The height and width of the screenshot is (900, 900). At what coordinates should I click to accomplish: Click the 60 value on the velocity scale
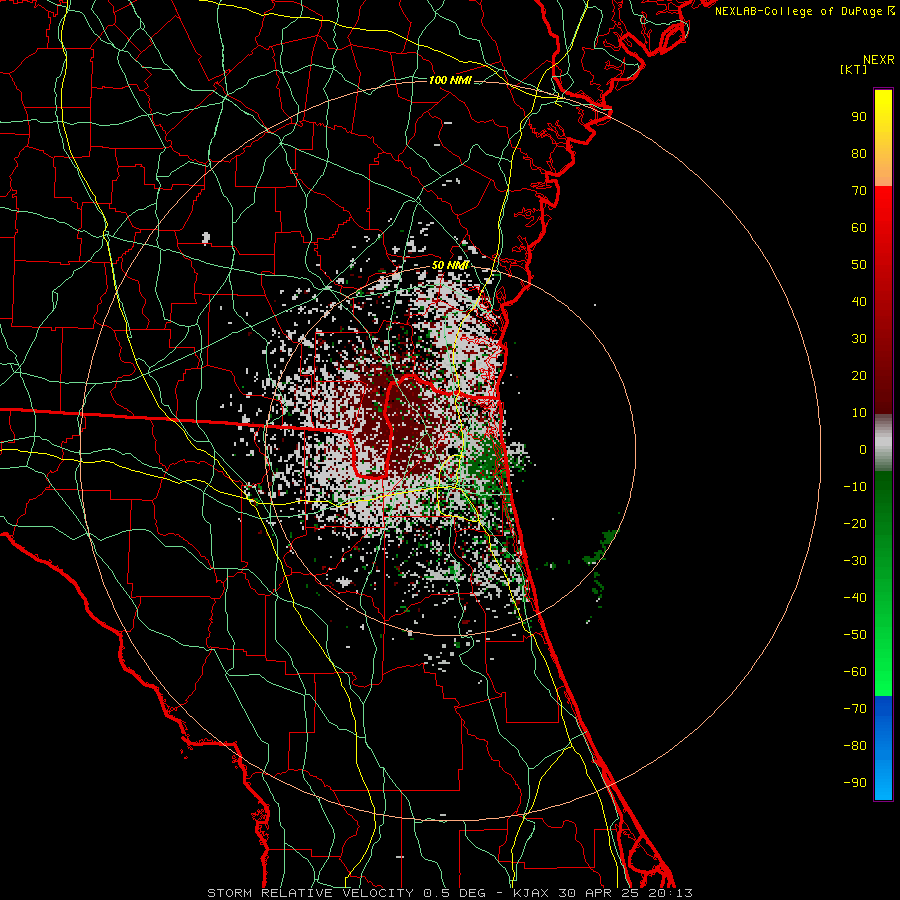click(859, 228)
